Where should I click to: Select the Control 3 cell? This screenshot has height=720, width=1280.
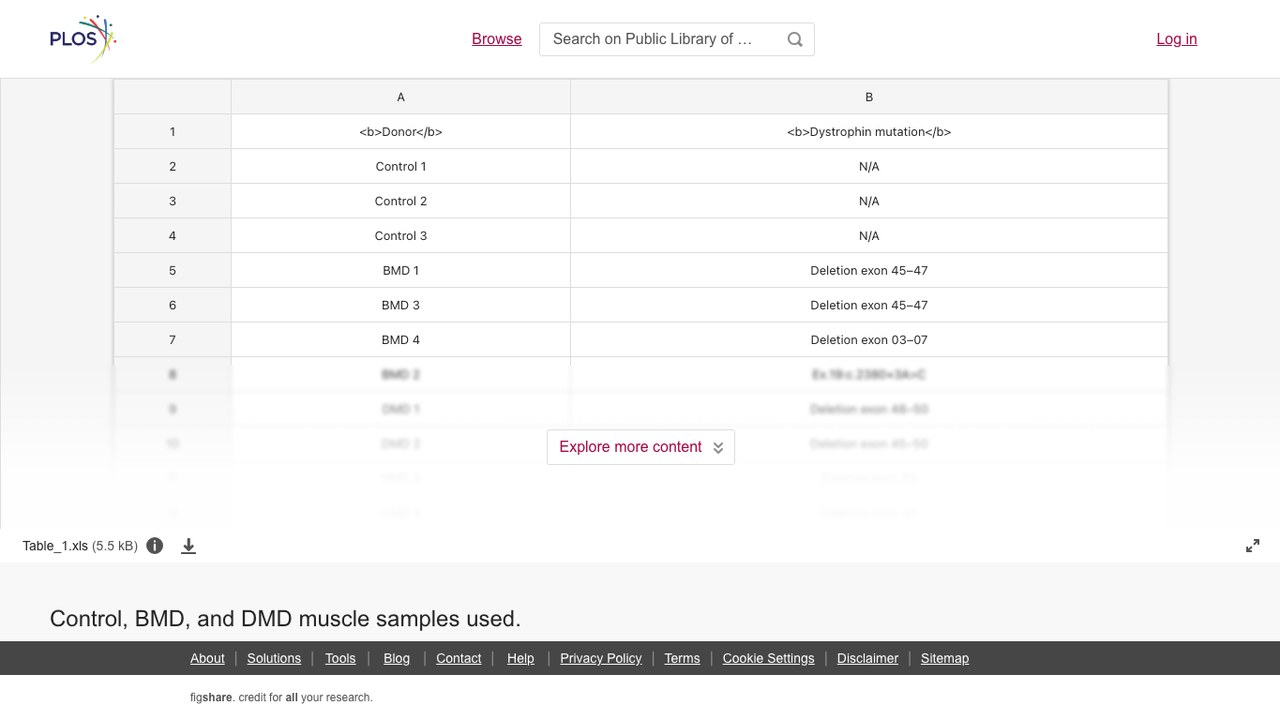[401, 236]
